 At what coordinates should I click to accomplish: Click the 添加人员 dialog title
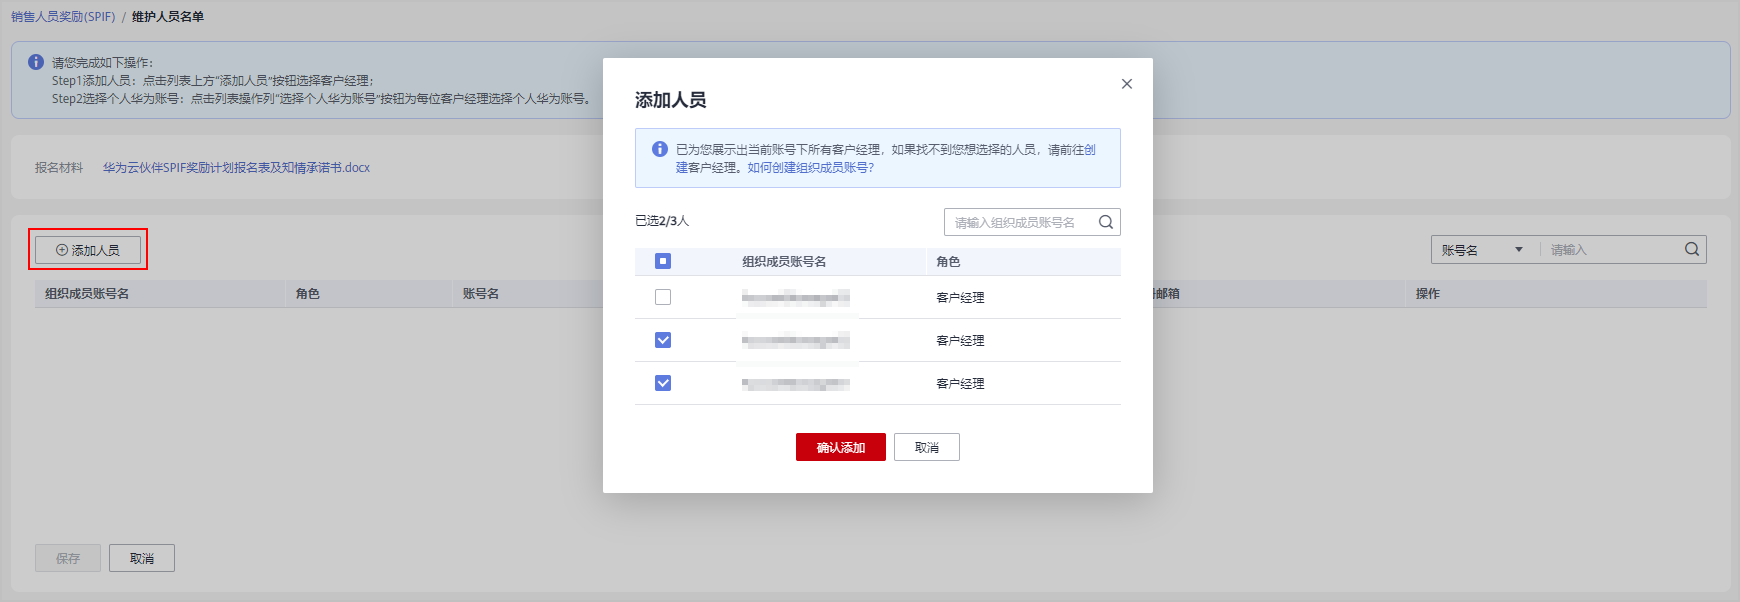coord(671,100)
